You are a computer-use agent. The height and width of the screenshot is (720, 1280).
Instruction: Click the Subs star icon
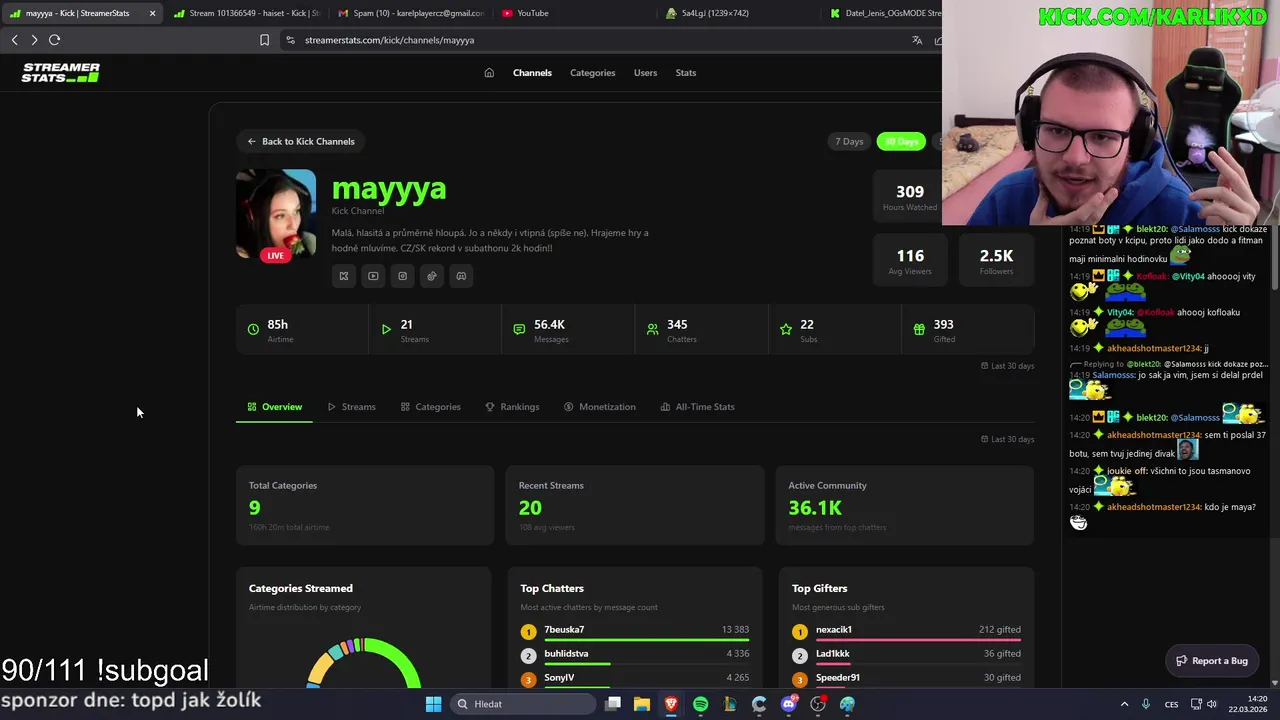click(786, 329)
